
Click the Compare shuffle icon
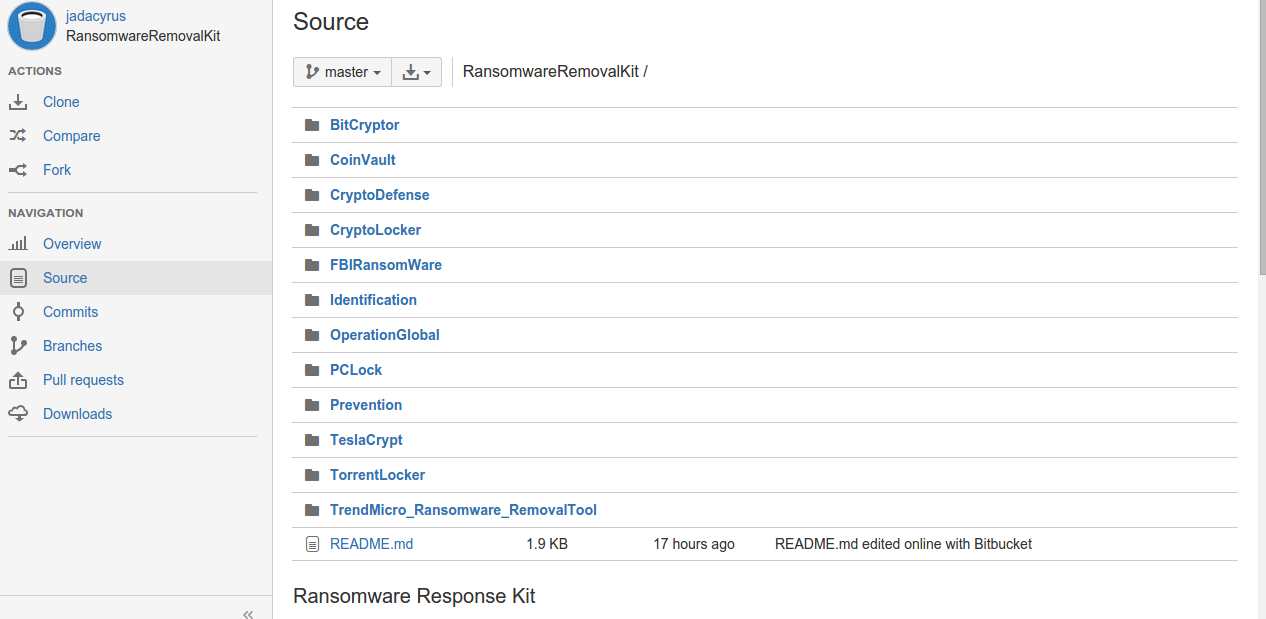pos(18,136)
